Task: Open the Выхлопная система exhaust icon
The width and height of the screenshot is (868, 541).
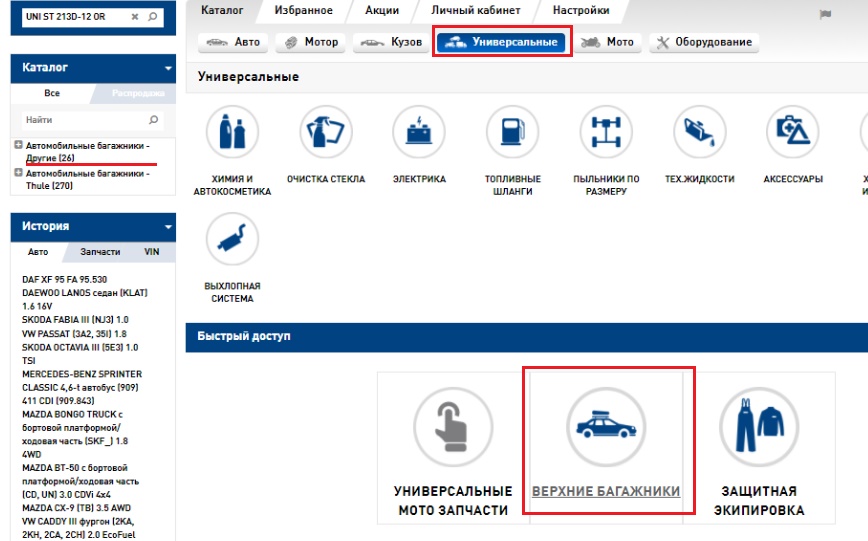Action: pyautogui.click(x=232, y=239)
